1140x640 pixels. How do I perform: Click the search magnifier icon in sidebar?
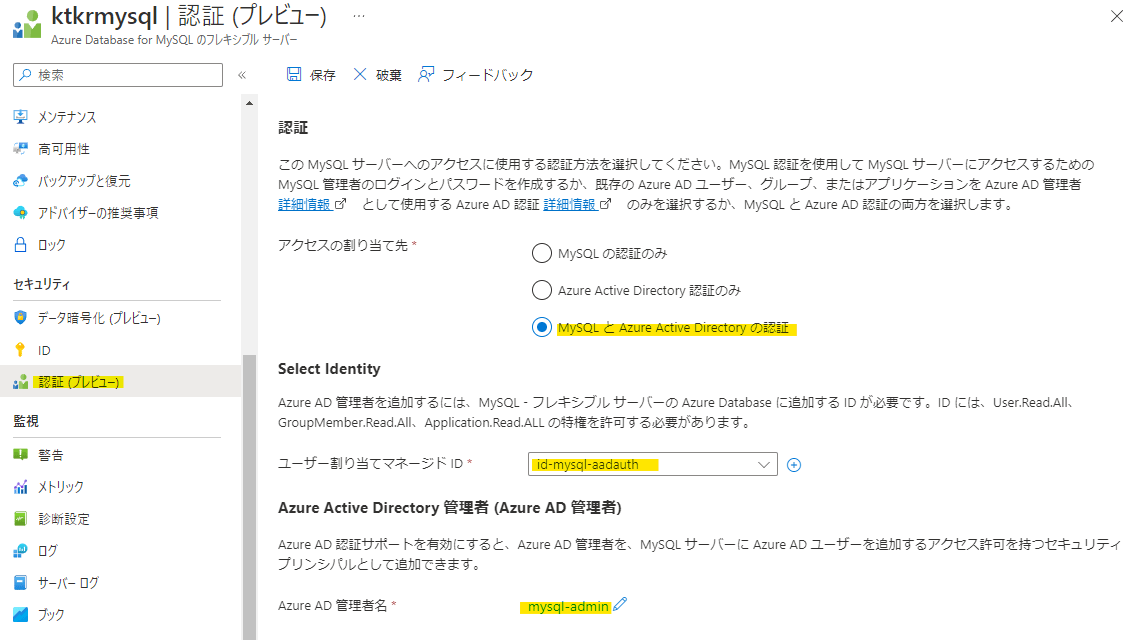25,74
